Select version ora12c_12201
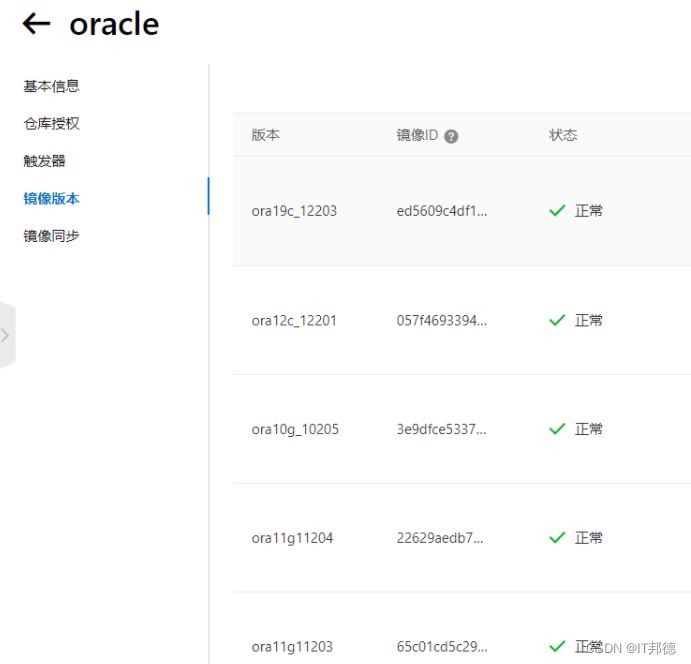The image size is (691, 664). pos(294,320)
